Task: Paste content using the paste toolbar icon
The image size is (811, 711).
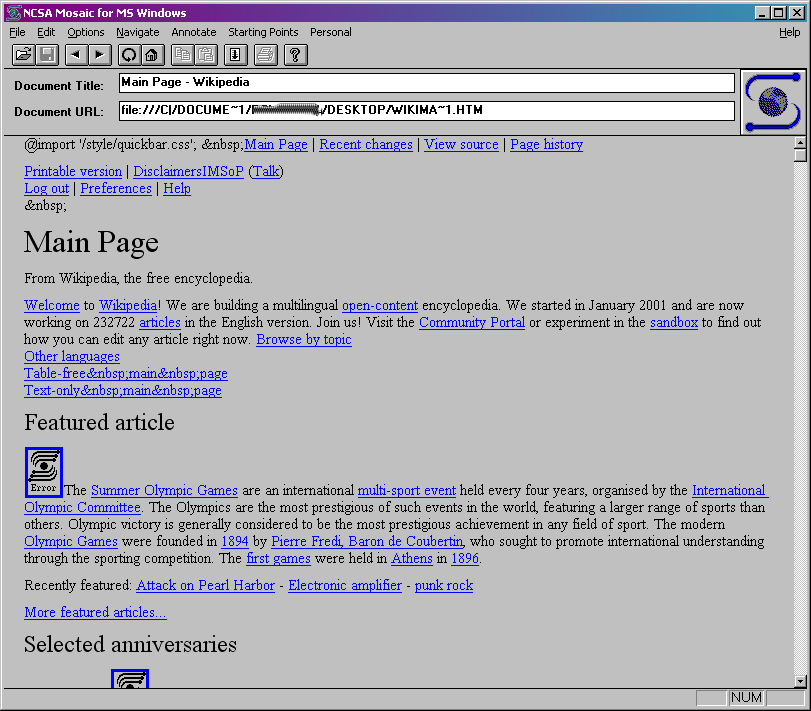Action: point(204,55)
